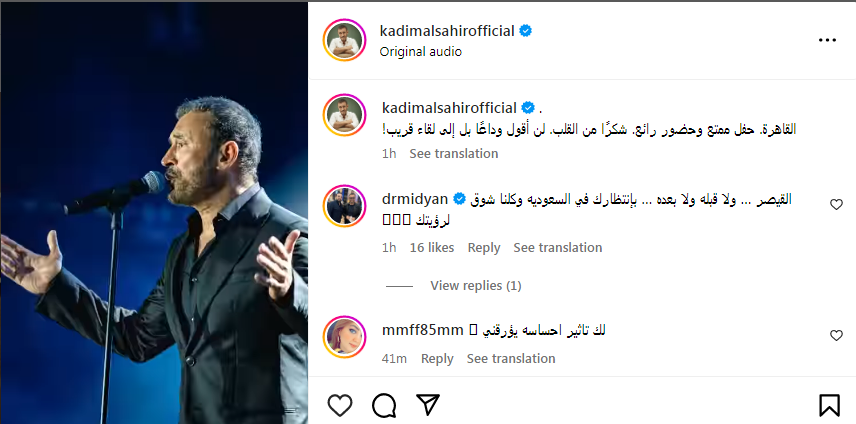856x424 pixels.
Task: Open the drmidyan commenter avatar
Action: (343, 207)
